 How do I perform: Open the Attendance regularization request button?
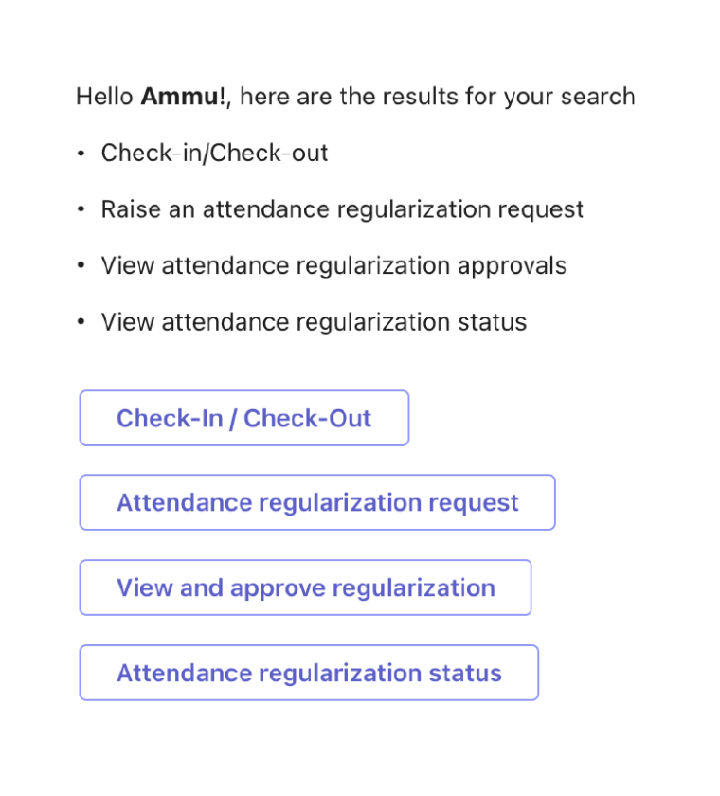point(317,503)
